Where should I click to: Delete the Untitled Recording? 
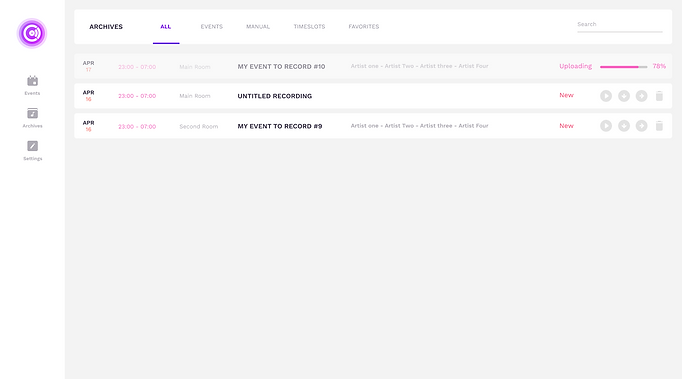coord(659,96)
